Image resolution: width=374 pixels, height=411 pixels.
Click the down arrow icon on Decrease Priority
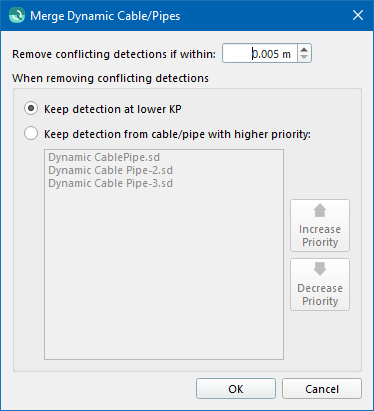320,268
